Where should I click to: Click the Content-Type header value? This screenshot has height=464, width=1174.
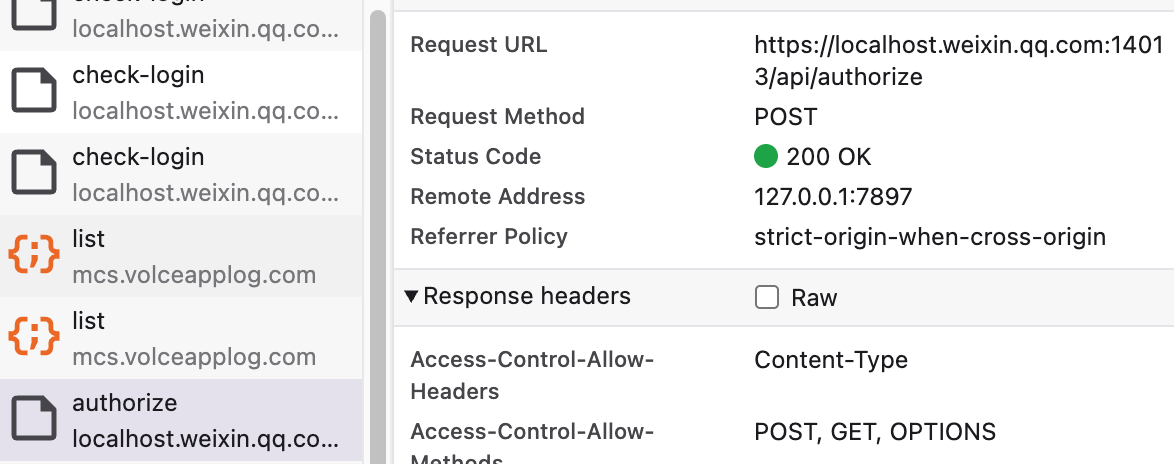pyautogui.click(x=831, y=360)
